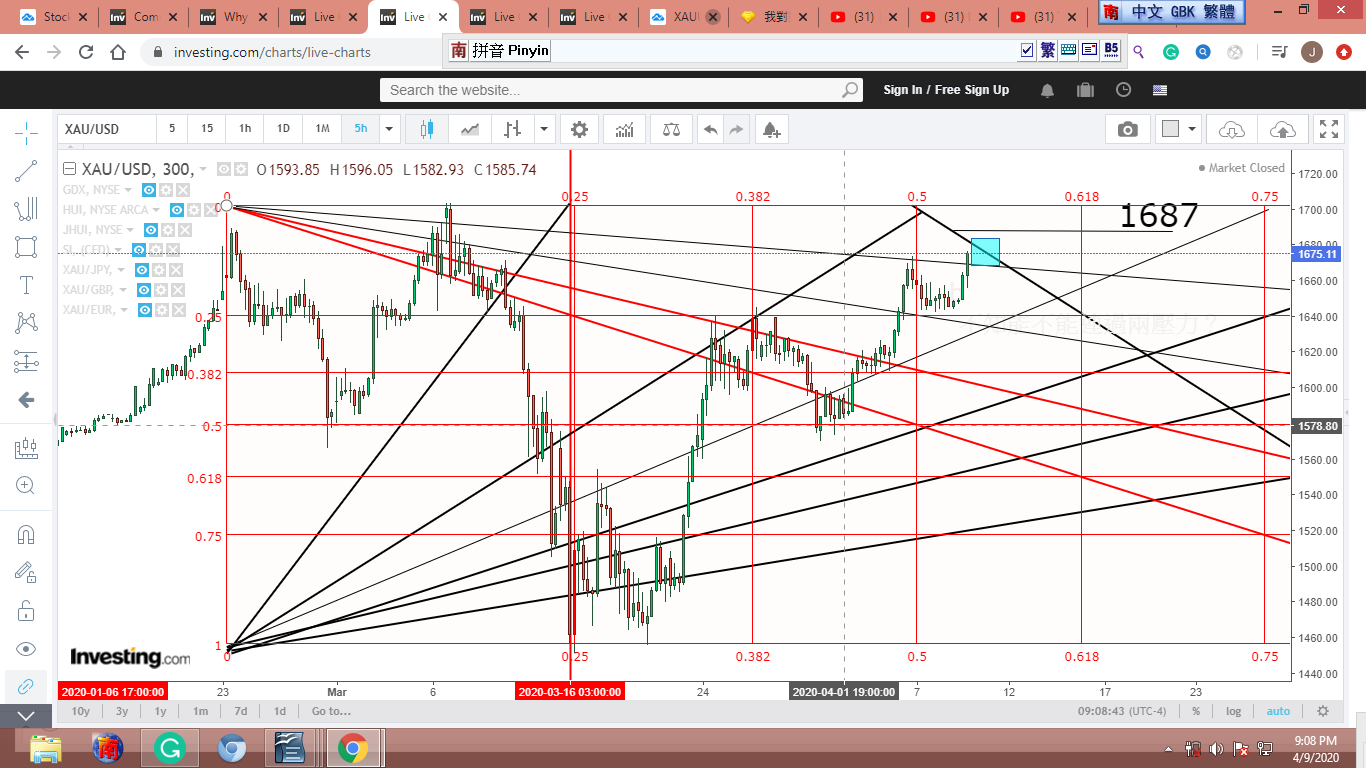Set time range to 7d
Screen dimensions: 1366x768
pos(241,711)
